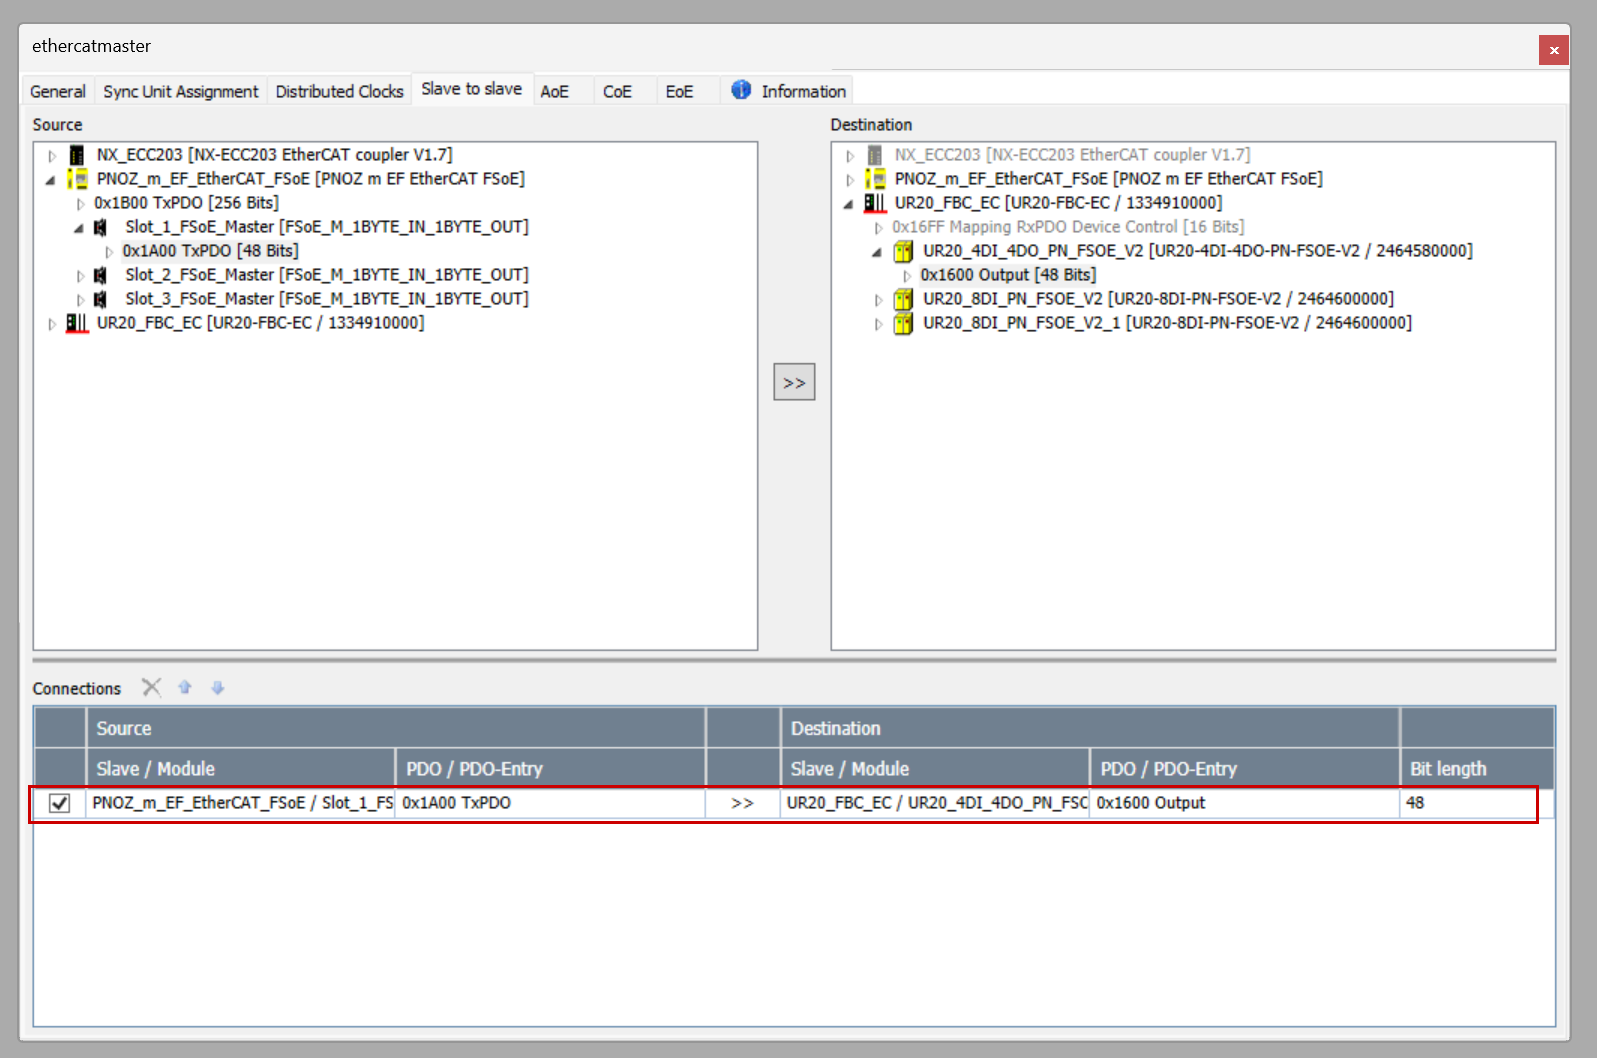Expand 0x1600 Output [48 Bits] node
Image resolution: width=1597 pixels, height=1058 pixels.
point(907,276)
